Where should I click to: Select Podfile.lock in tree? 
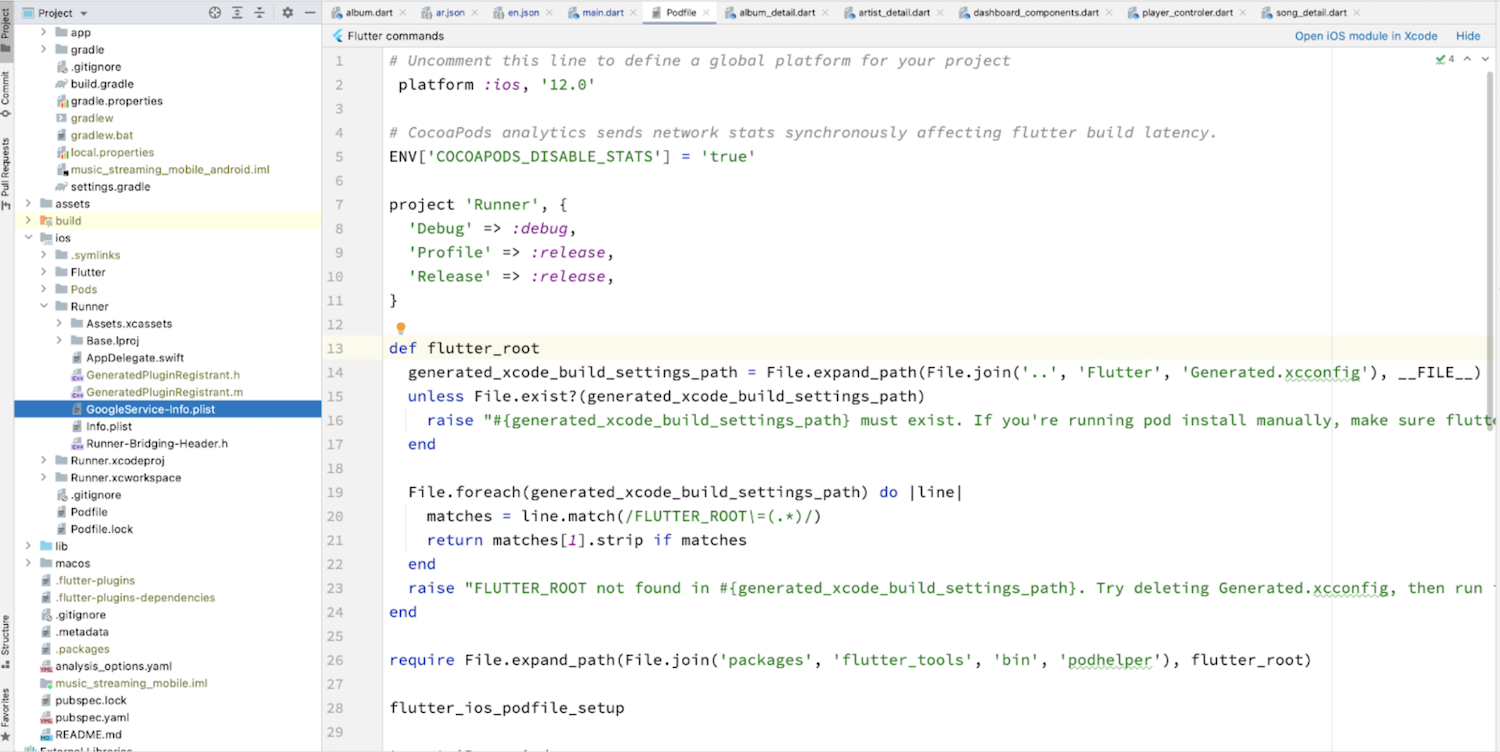click(102, 529)
